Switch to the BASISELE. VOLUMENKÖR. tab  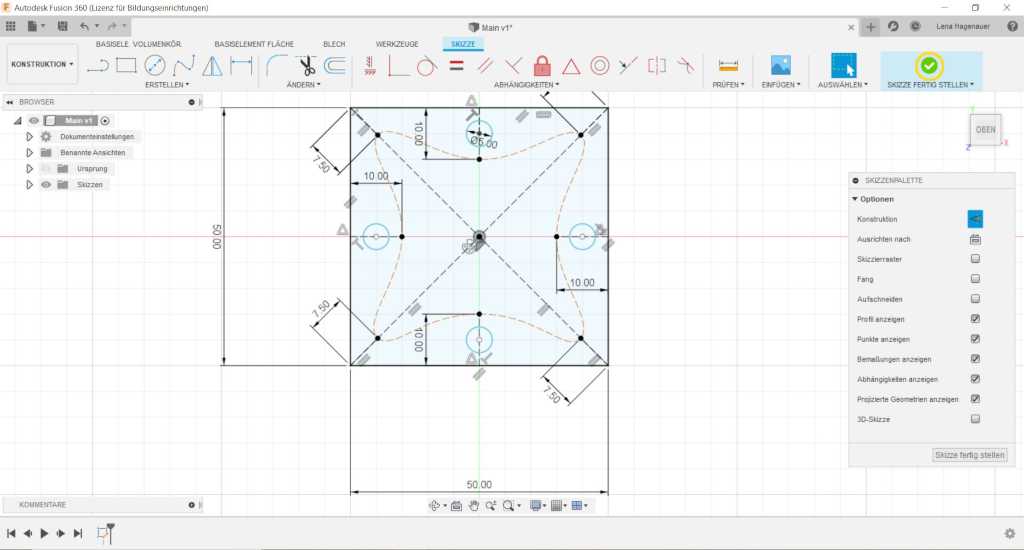138,44
